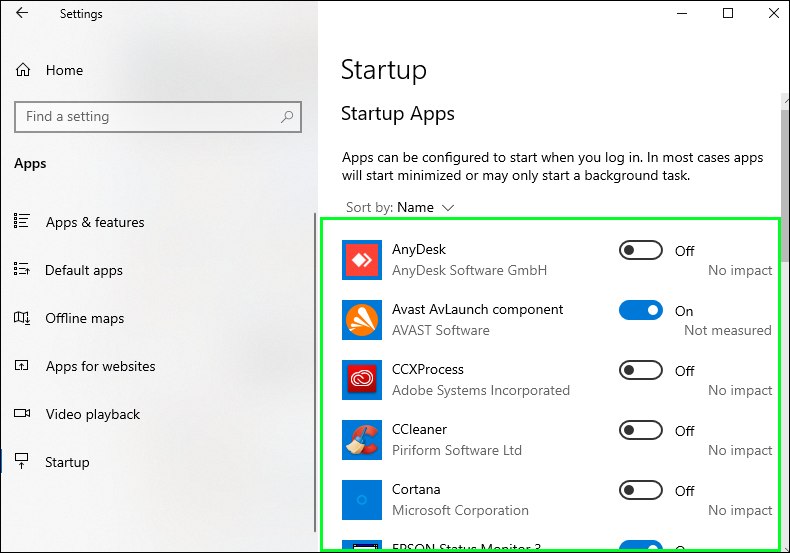Viewport: 790px width, 553px height.
Task: Click the CCXProcess Adobe icon
Action: pyautogui.click(x=362, y=380)
